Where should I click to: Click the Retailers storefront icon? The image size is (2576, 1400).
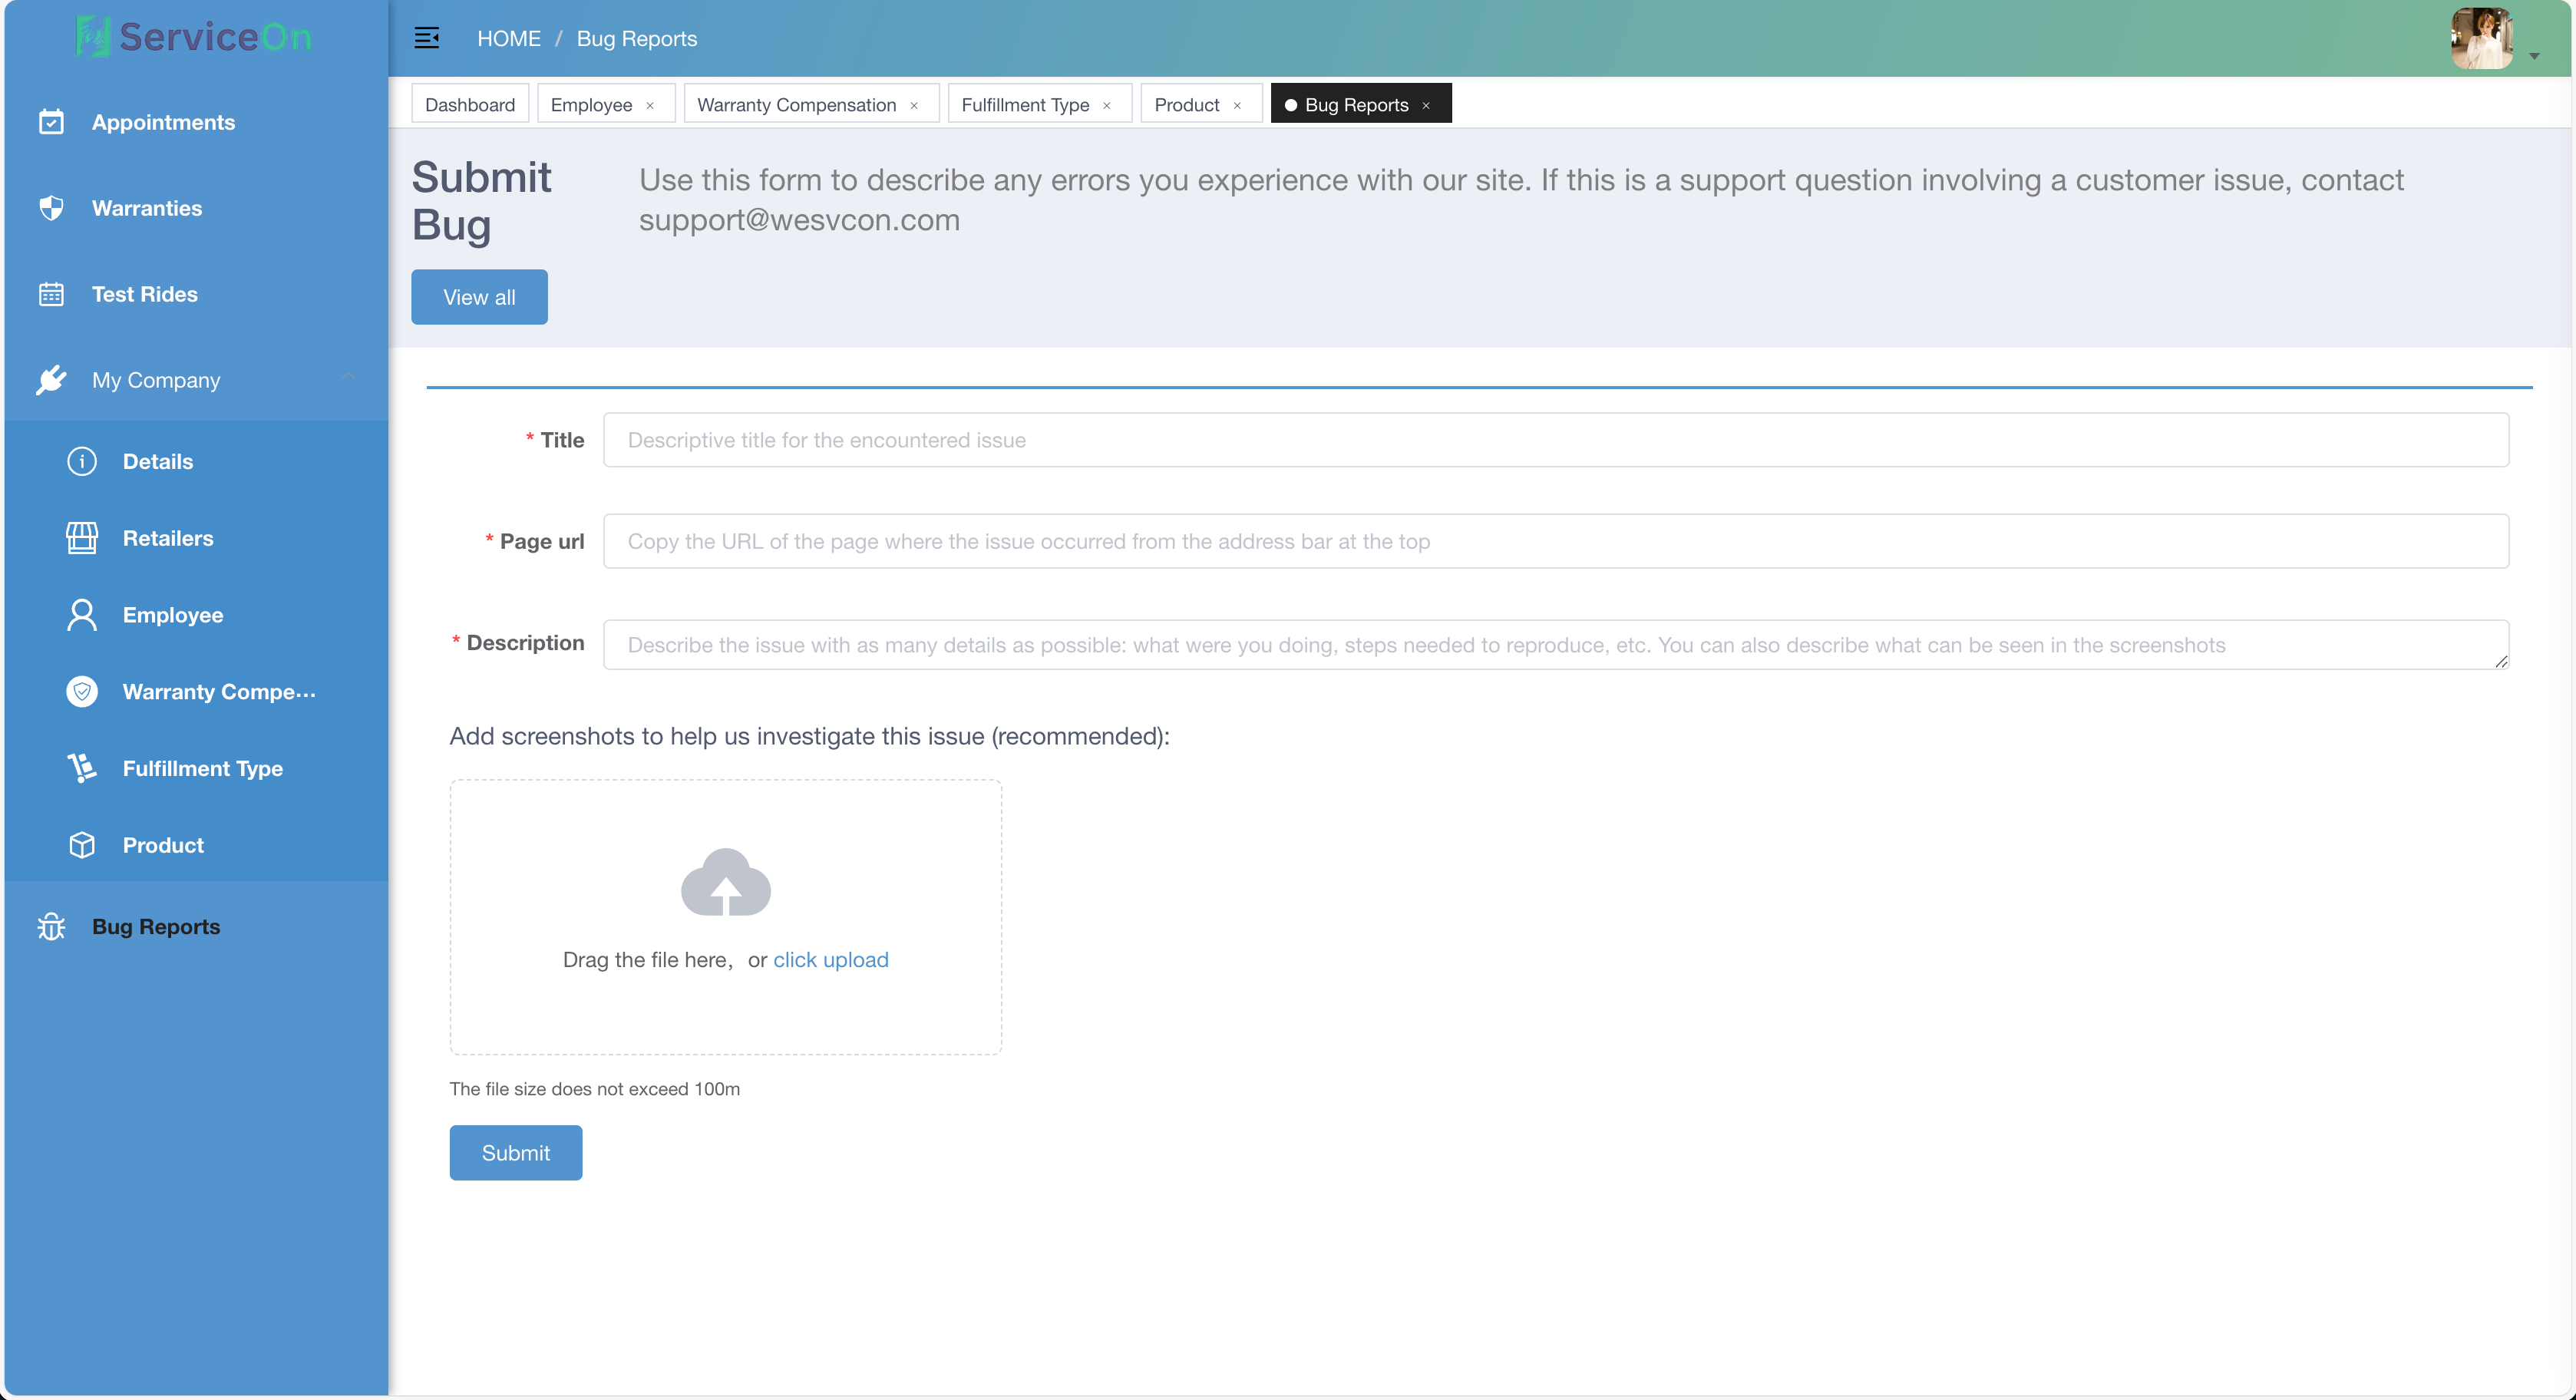[82, 538]
